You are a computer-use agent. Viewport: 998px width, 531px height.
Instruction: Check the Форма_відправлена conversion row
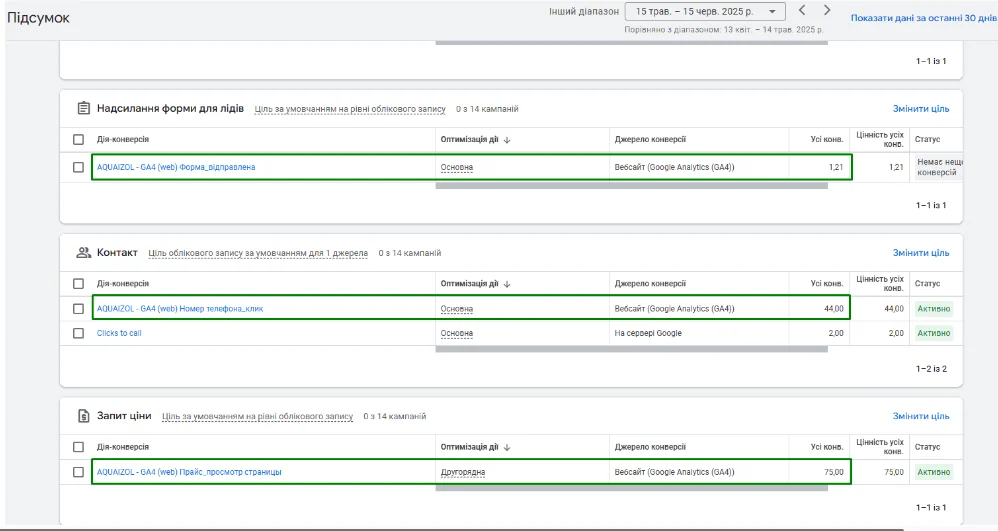(x=78, y=167)
